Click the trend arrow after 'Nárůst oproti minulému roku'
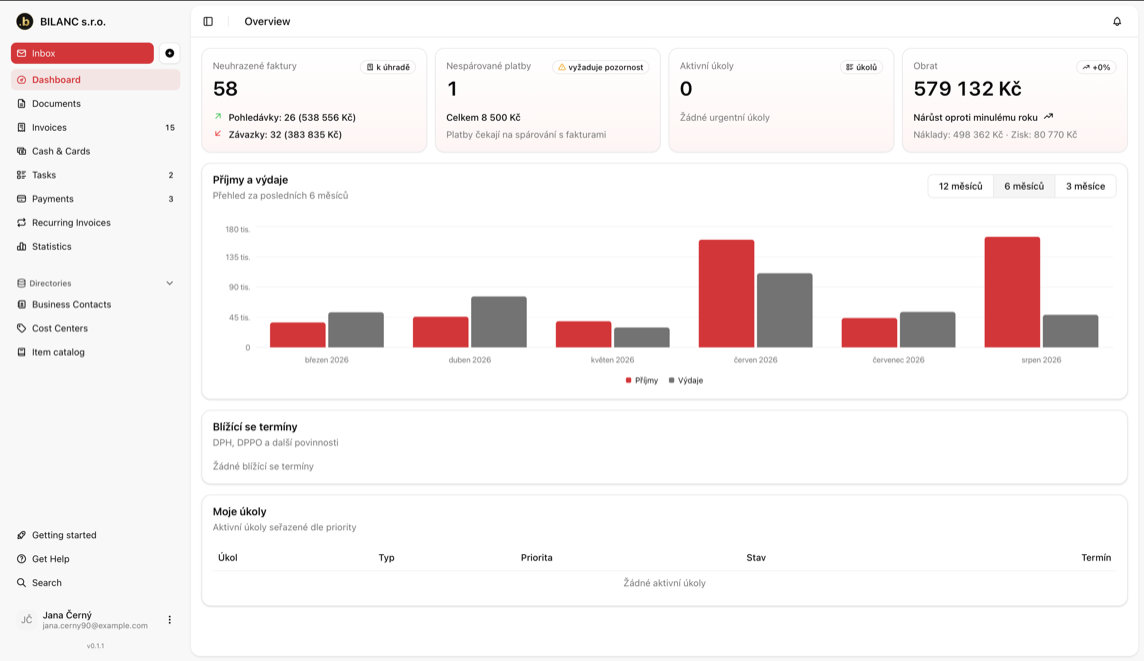Screen dimensions: 1144x661 pyautogui.click(x=1048, y=117)
